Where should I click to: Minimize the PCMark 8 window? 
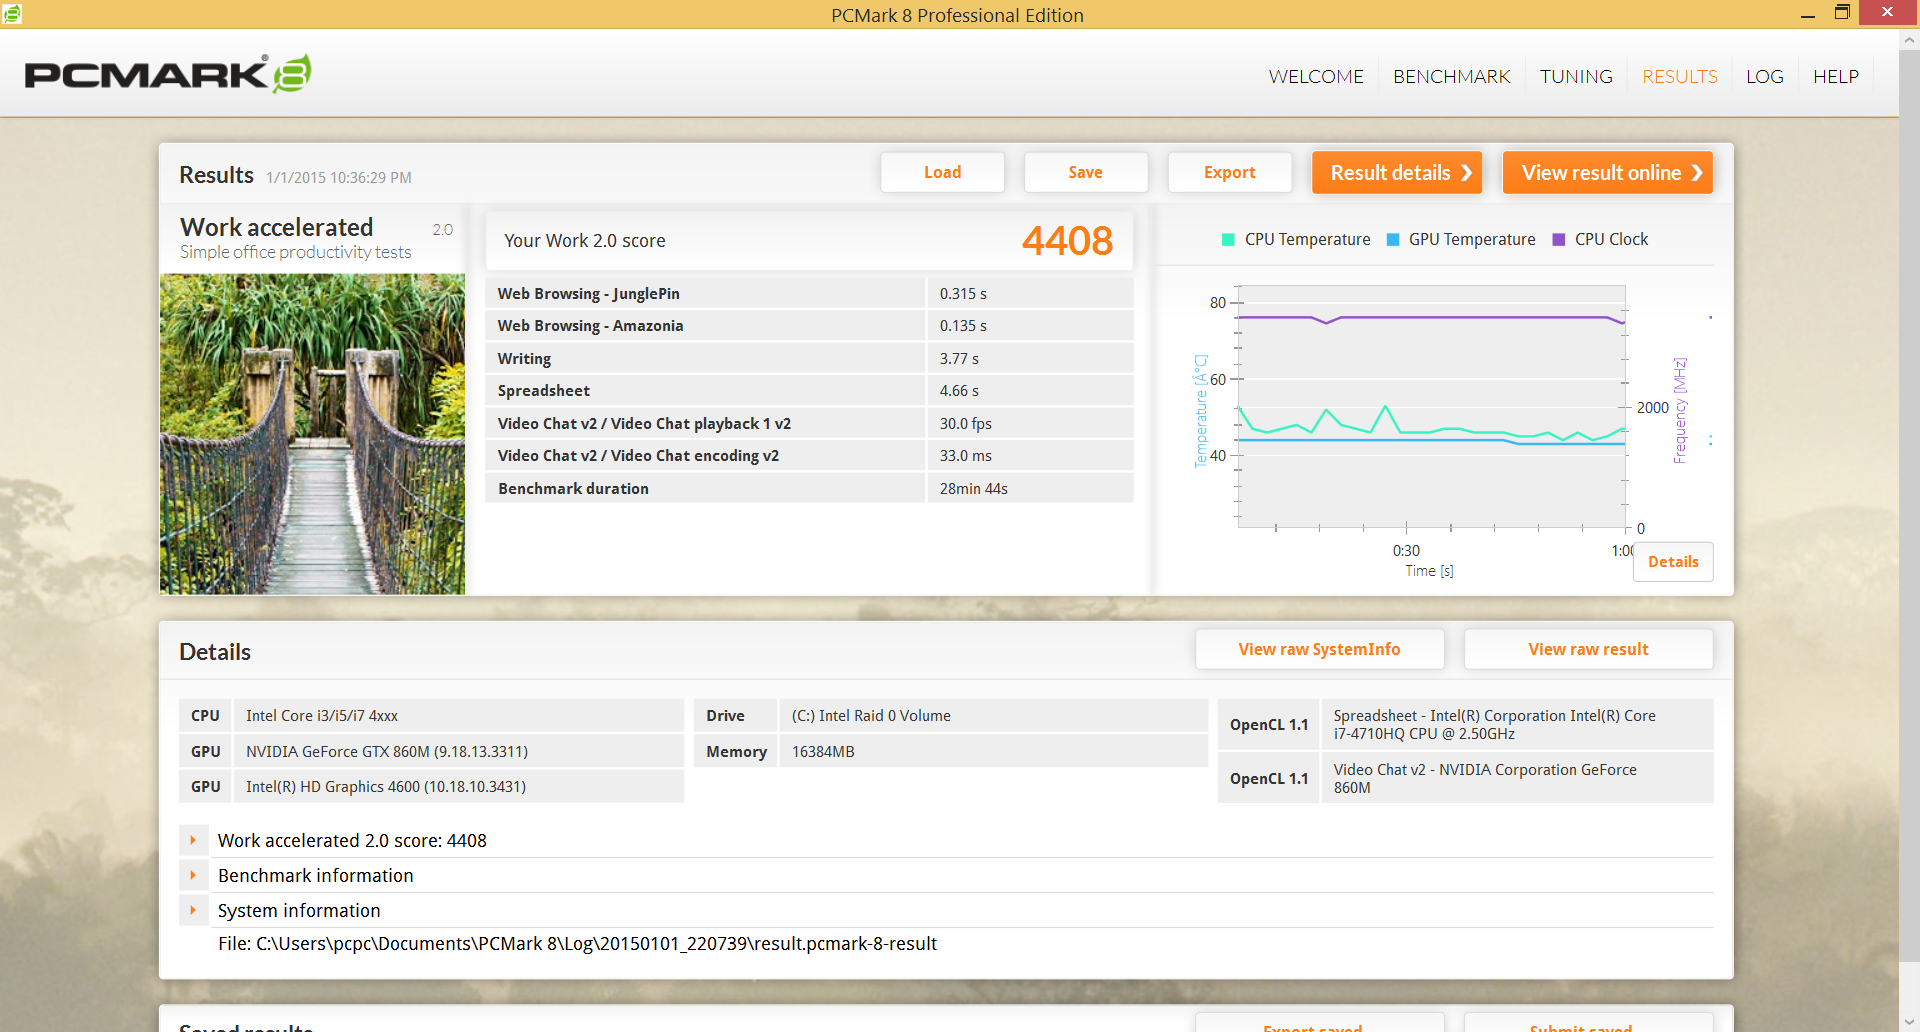point(1808,13)
